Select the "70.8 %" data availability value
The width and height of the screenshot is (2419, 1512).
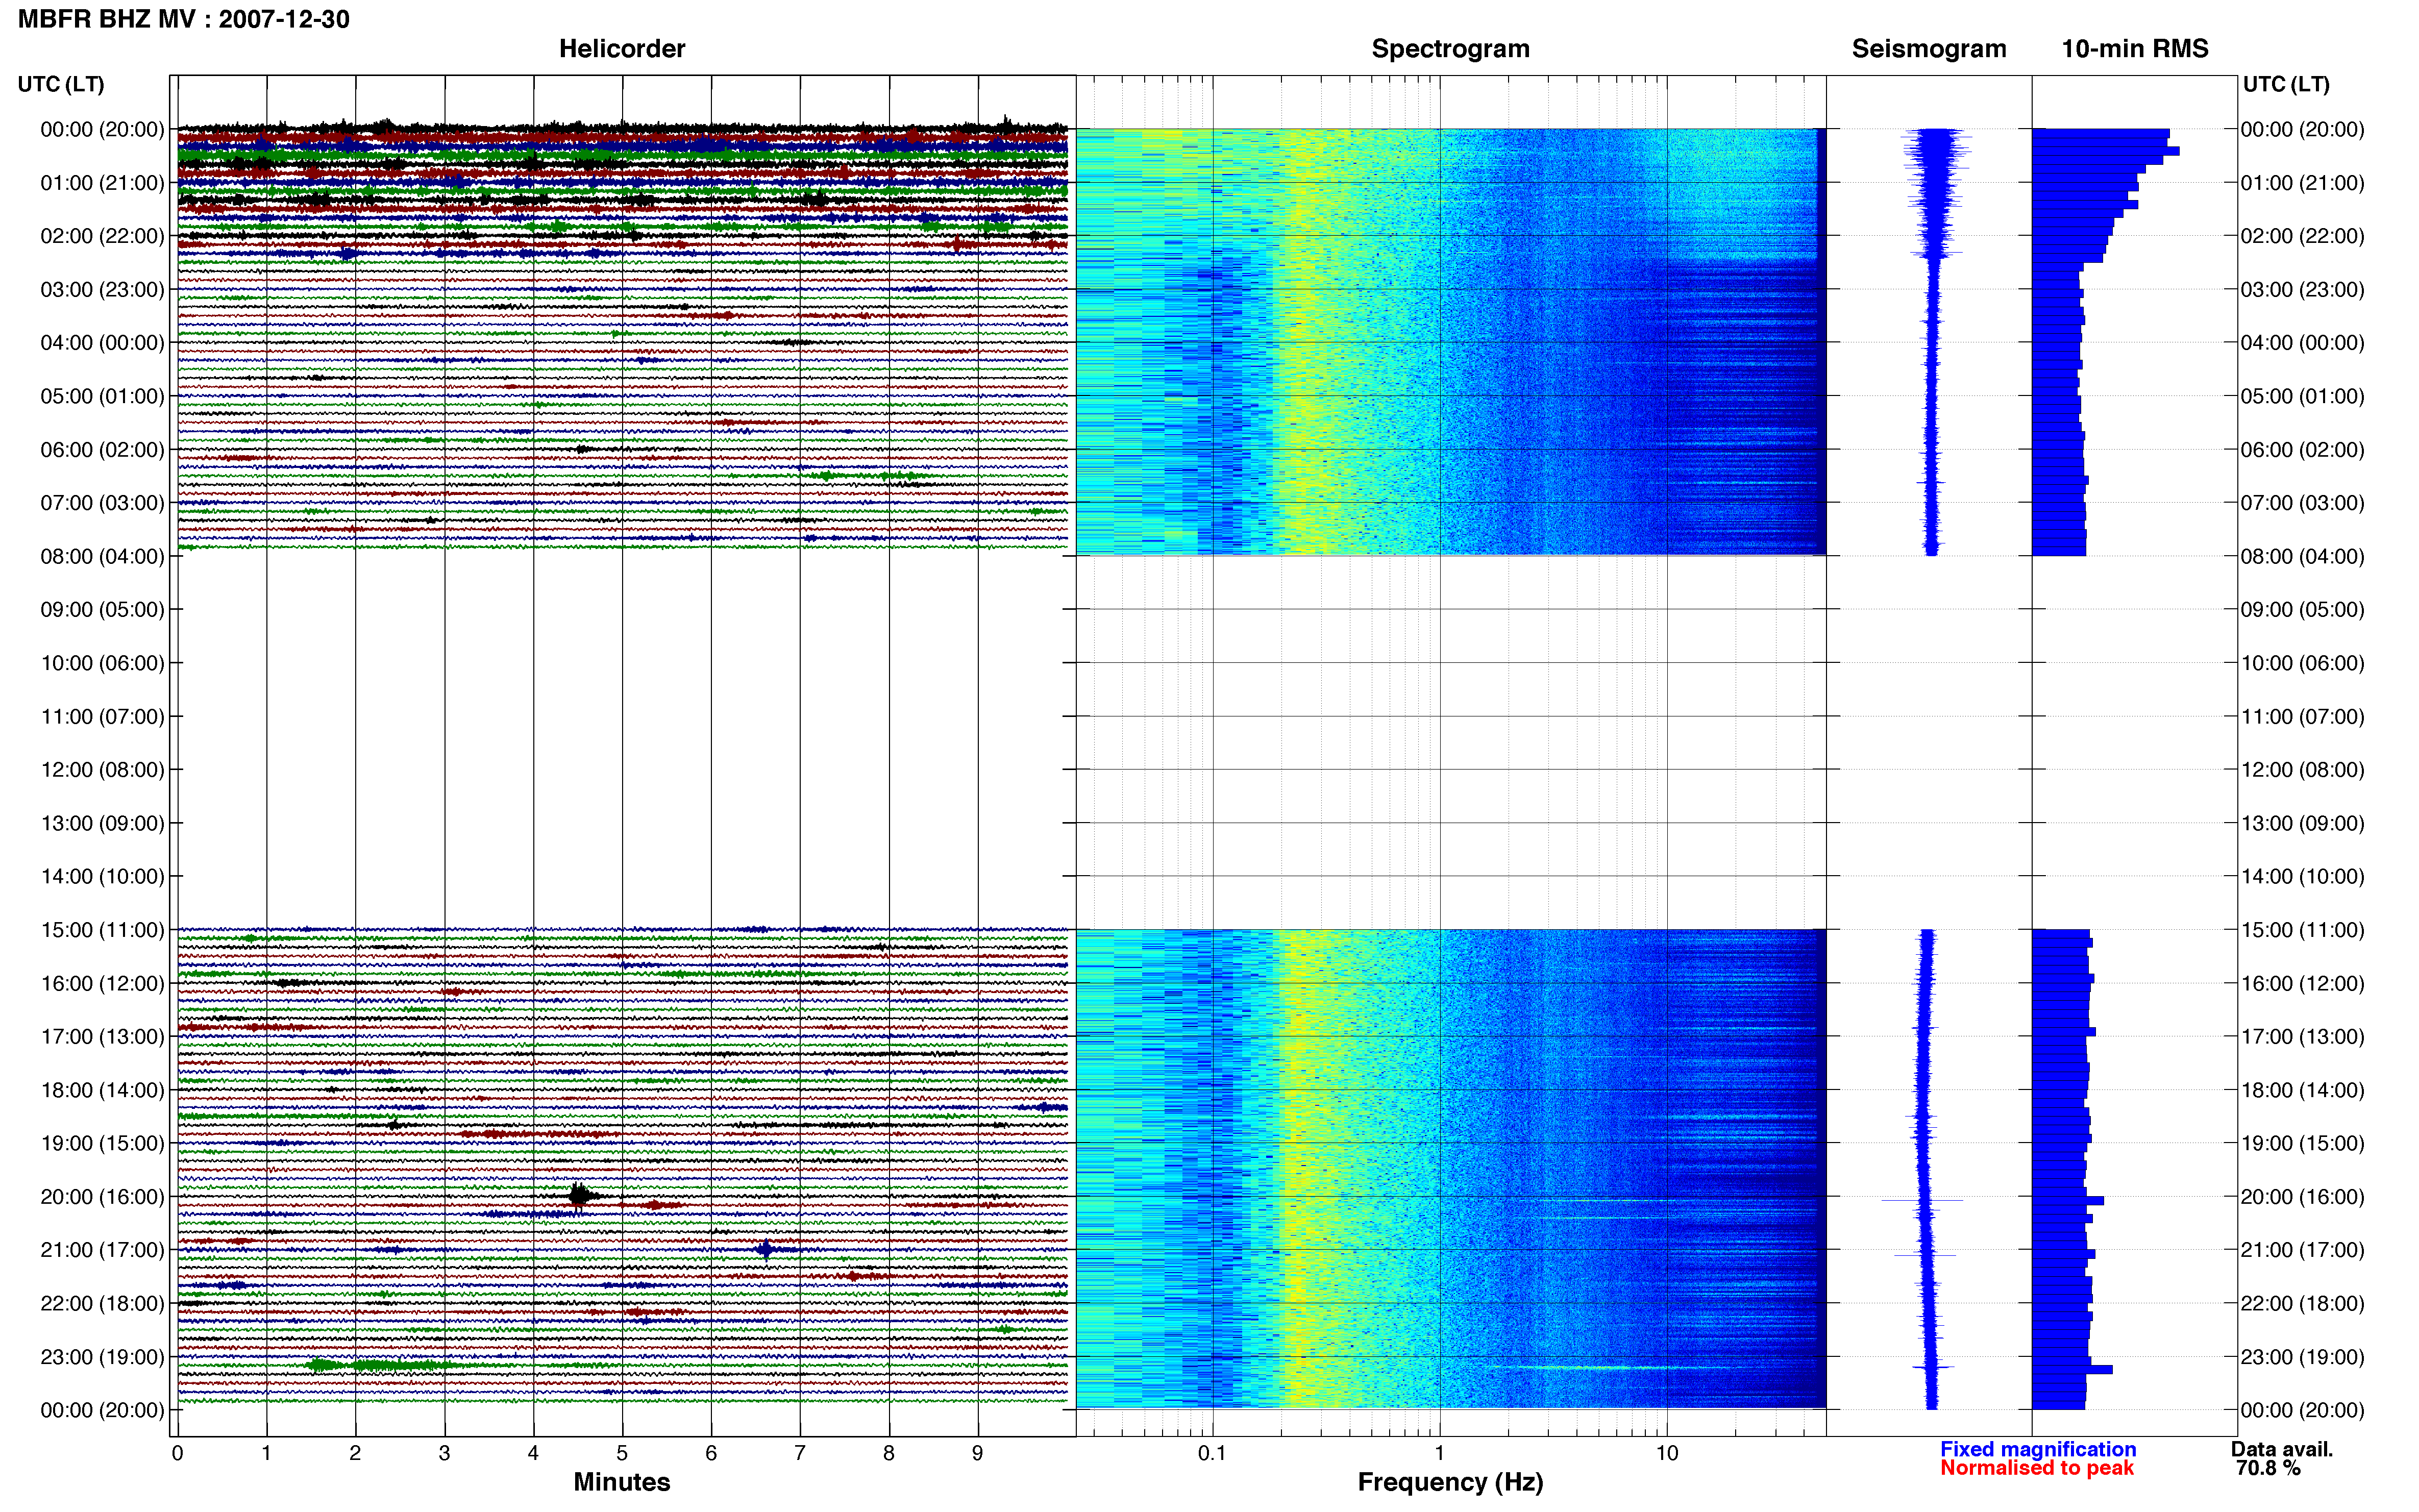click(x=2268, y=1468)
